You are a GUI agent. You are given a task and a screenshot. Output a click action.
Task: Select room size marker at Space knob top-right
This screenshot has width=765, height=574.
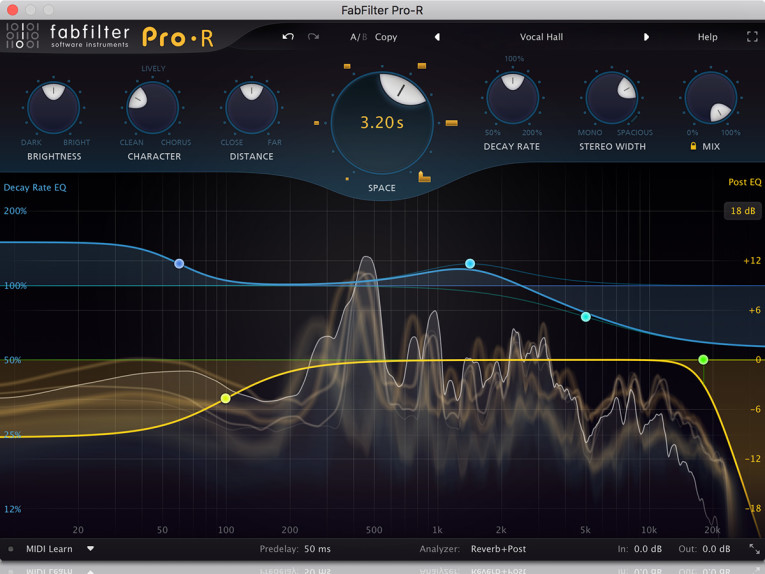pos(422,66)
